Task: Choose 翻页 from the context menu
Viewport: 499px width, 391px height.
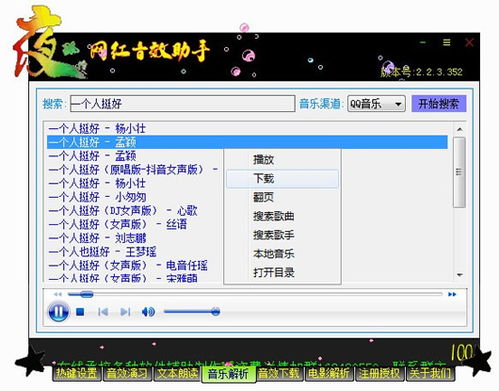Action: (282, 197)
